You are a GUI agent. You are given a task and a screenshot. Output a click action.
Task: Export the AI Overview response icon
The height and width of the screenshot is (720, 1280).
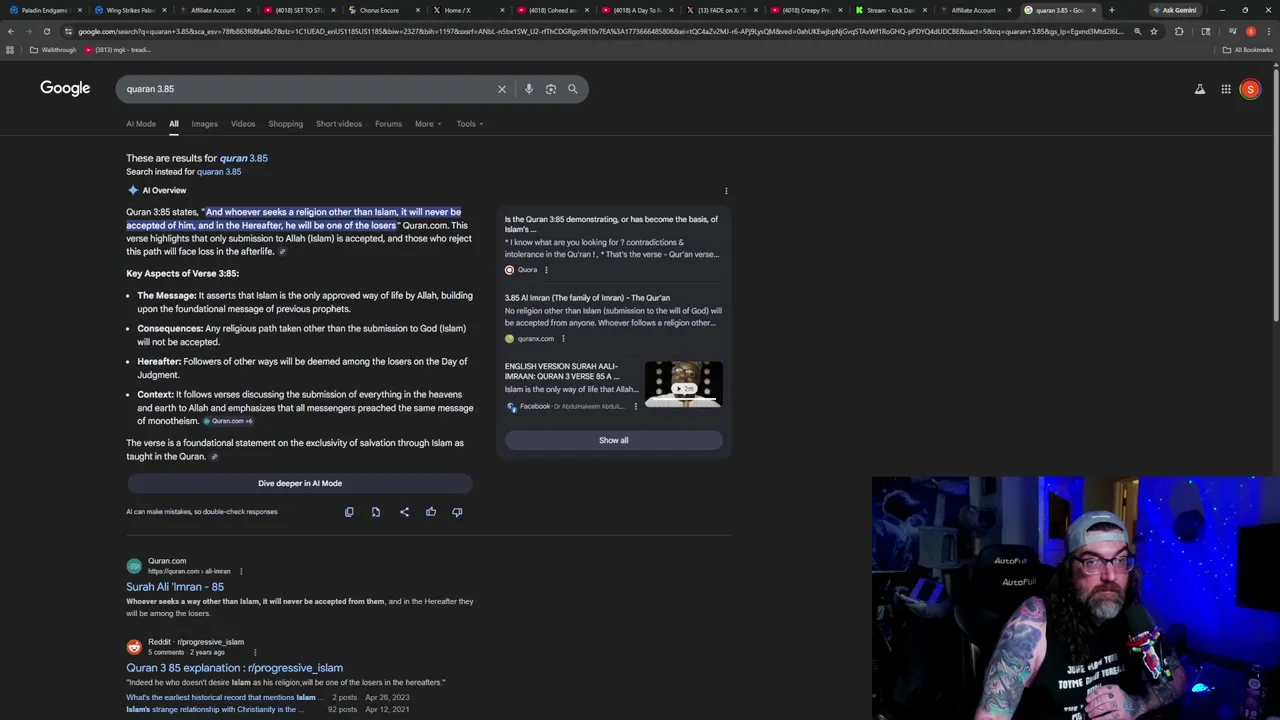click(x=376, y=512)
